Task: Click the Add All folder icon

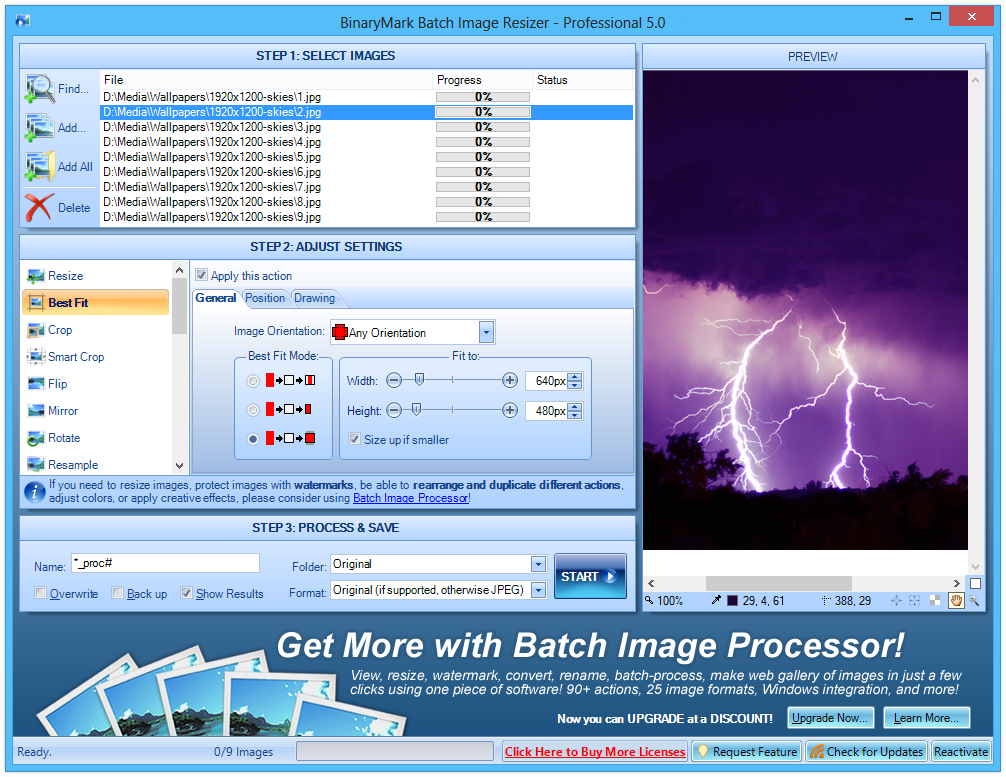Action: (x=40, y=167)
